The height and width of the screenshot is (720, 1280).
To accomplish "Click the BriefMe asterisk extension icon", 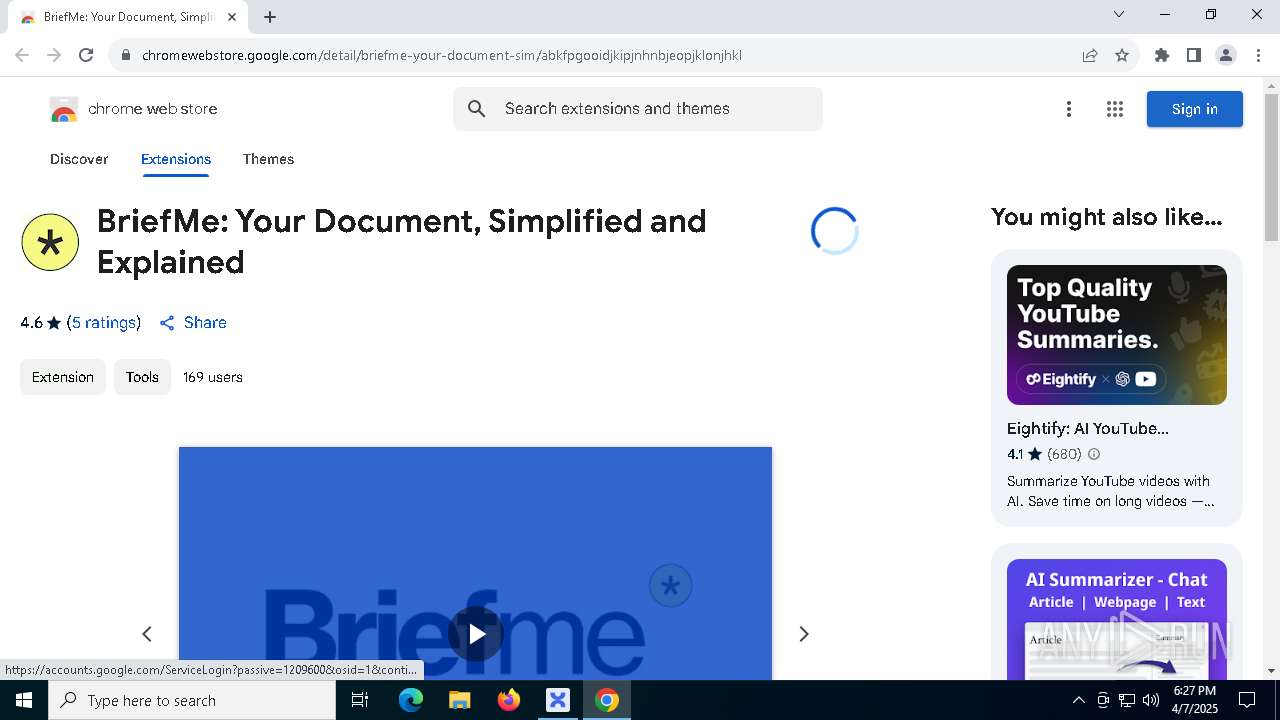I will pos(50,242).
